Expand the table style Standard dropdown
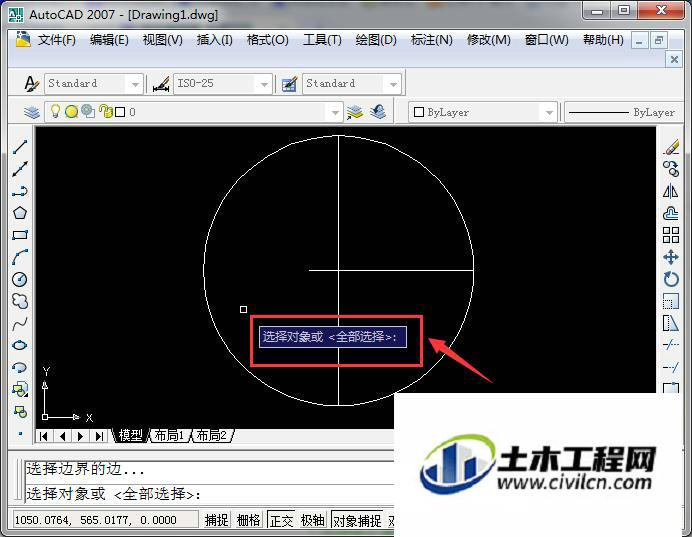 coord(393,84)
